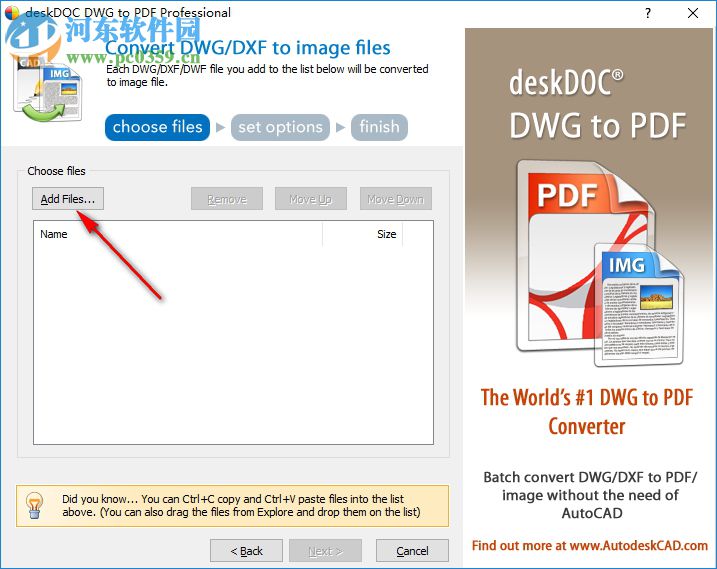Click the Move Up button
Image resolution: width=717 pixels, height=569 pixels.
click(x=310, y=199)
